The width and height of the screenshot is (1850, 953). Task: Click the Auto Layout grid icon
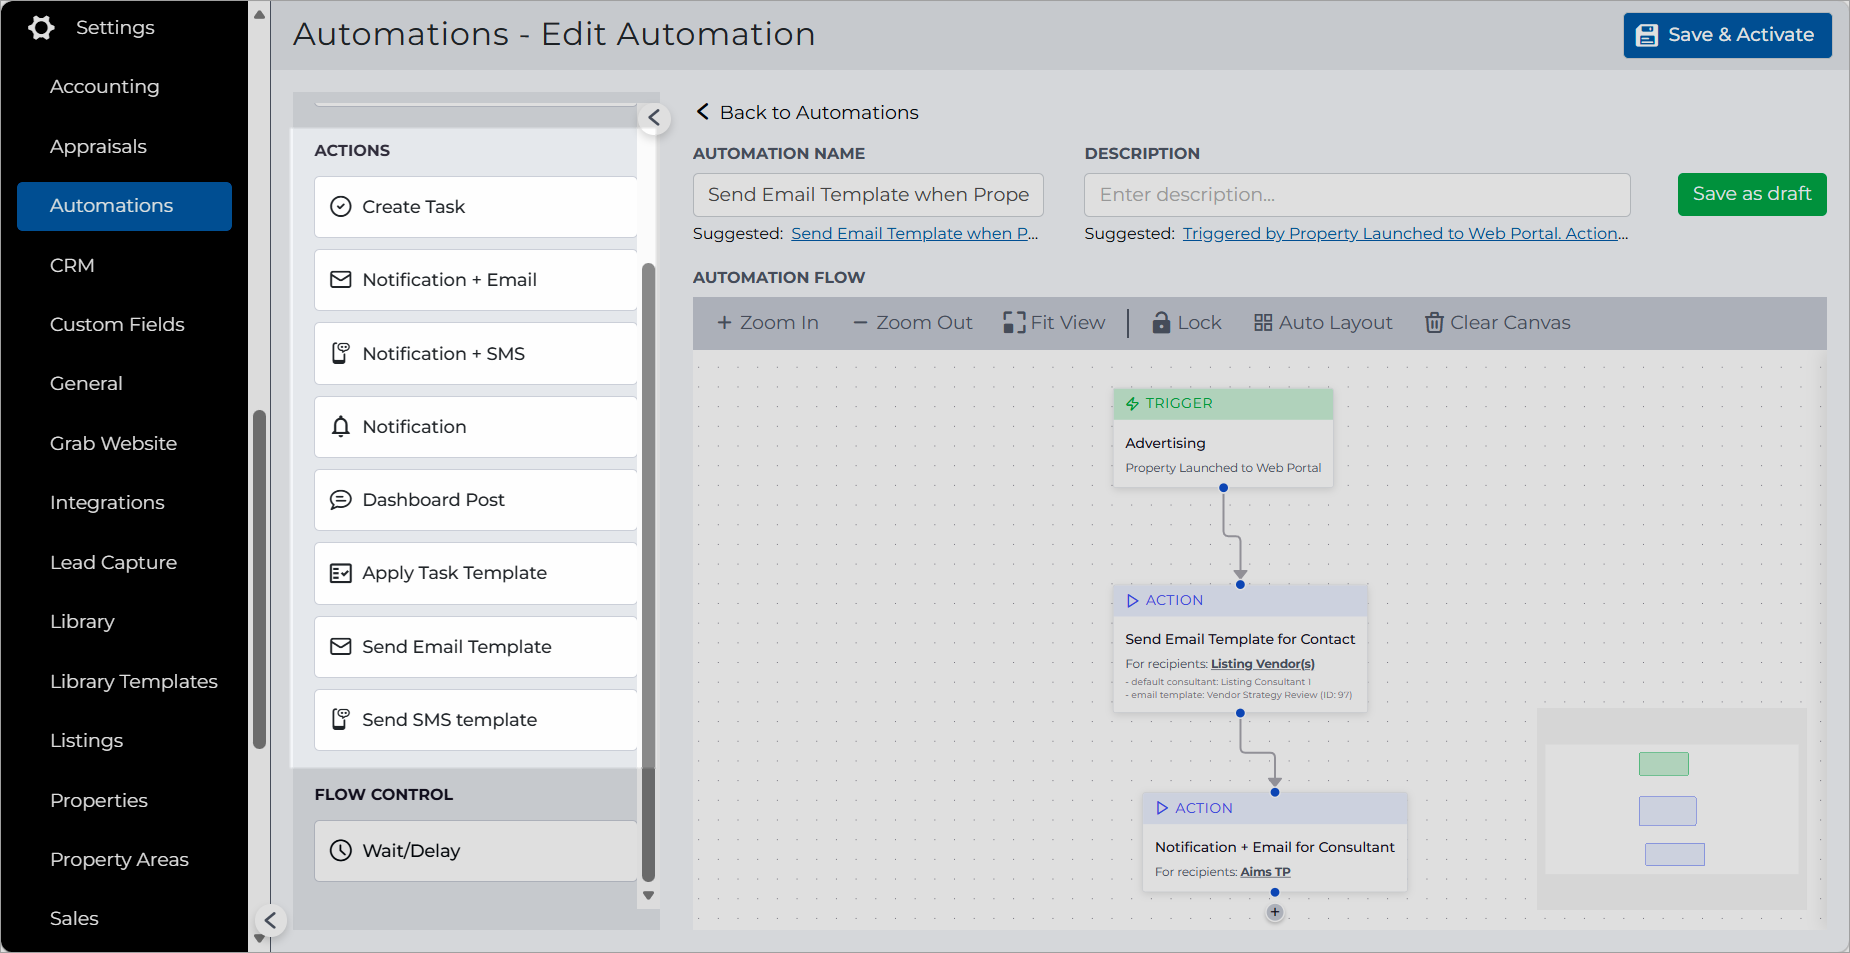tap(1263, 323)
